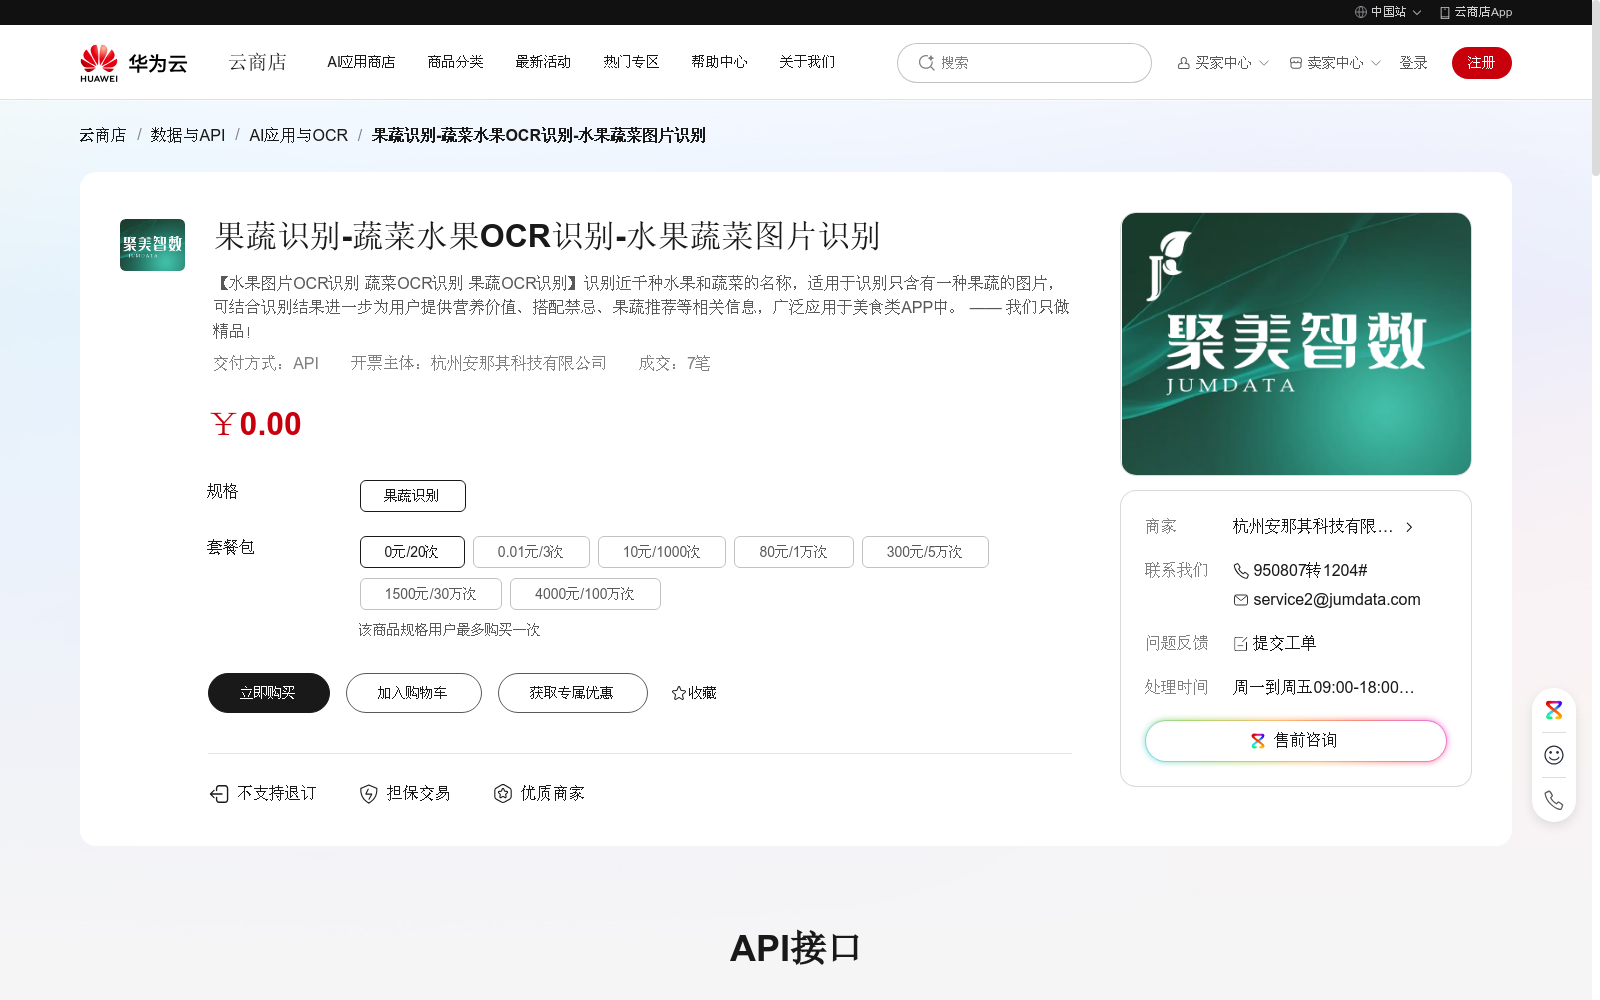
Task: Select the 0.01元/3次 package
Action: [531, 552]
